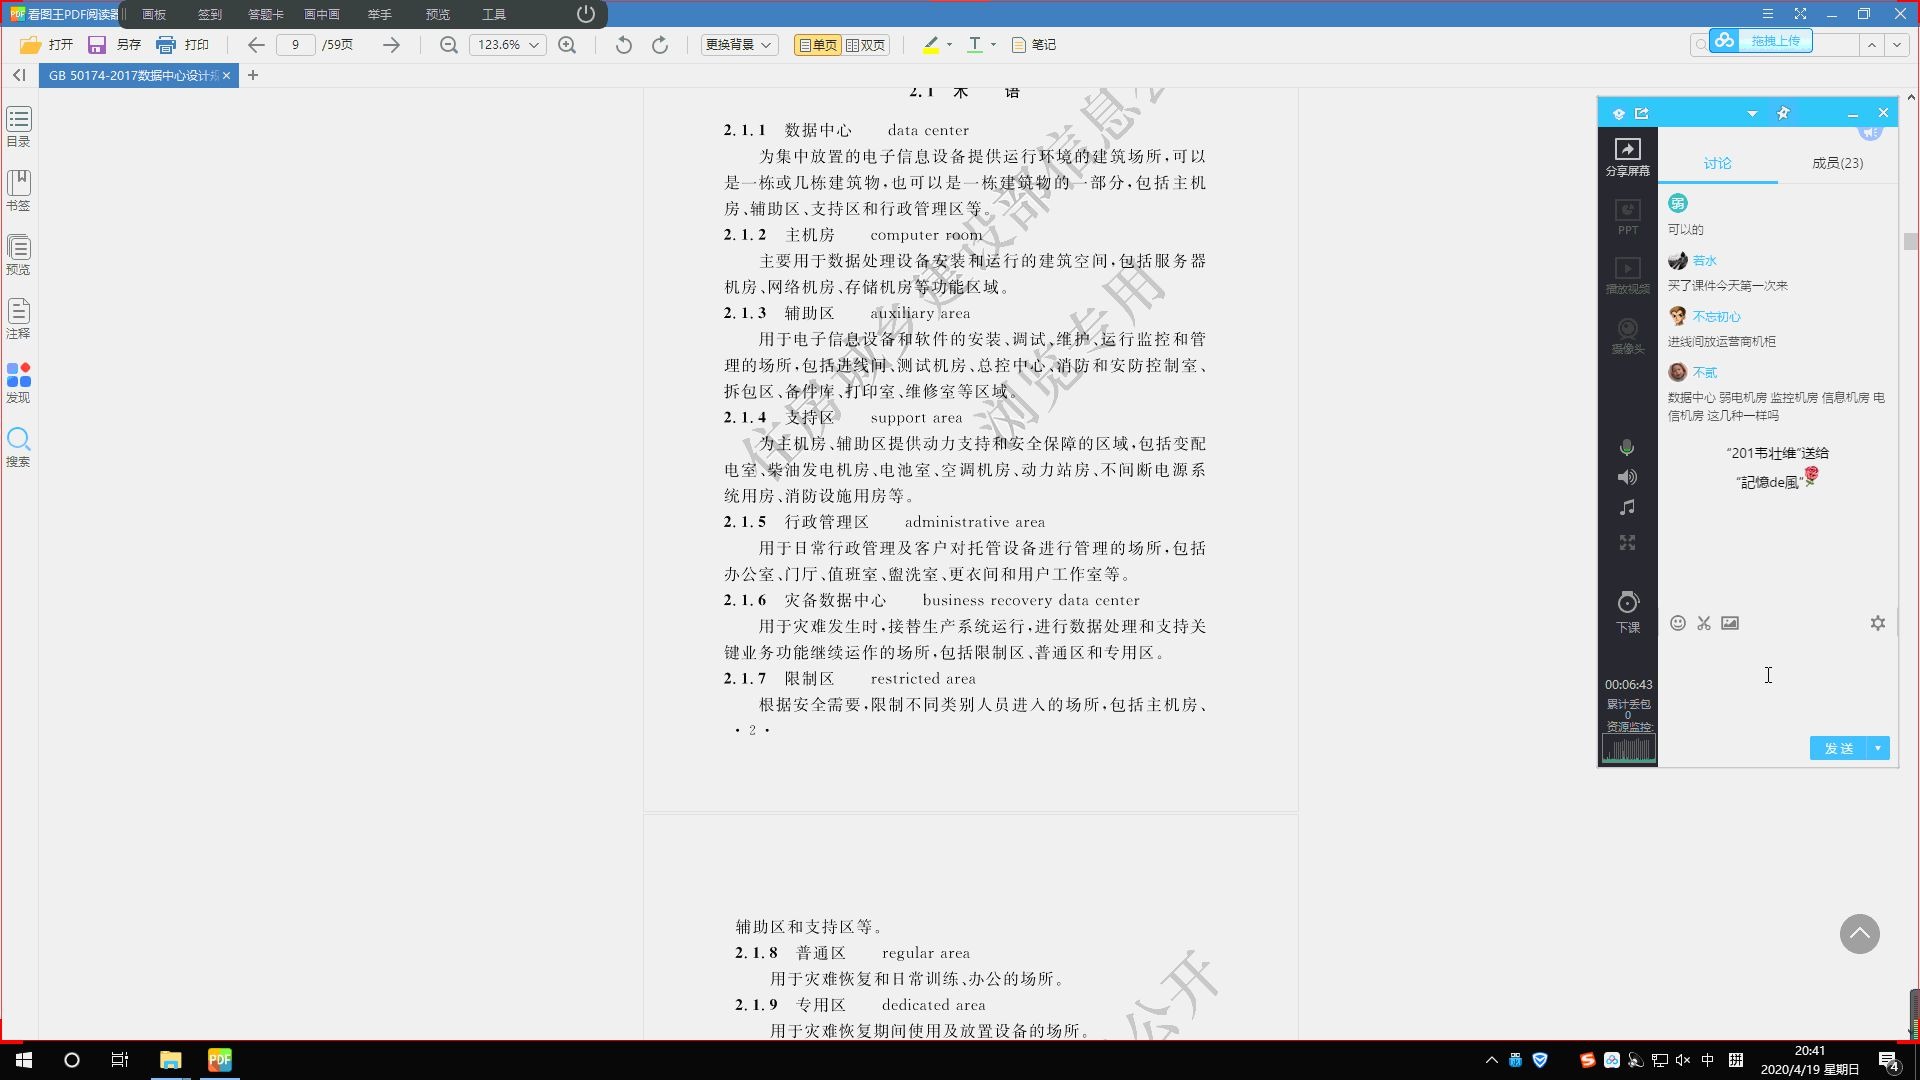Zoom out with the minus magnifier

pyautogui.click(x=449, y=45)
